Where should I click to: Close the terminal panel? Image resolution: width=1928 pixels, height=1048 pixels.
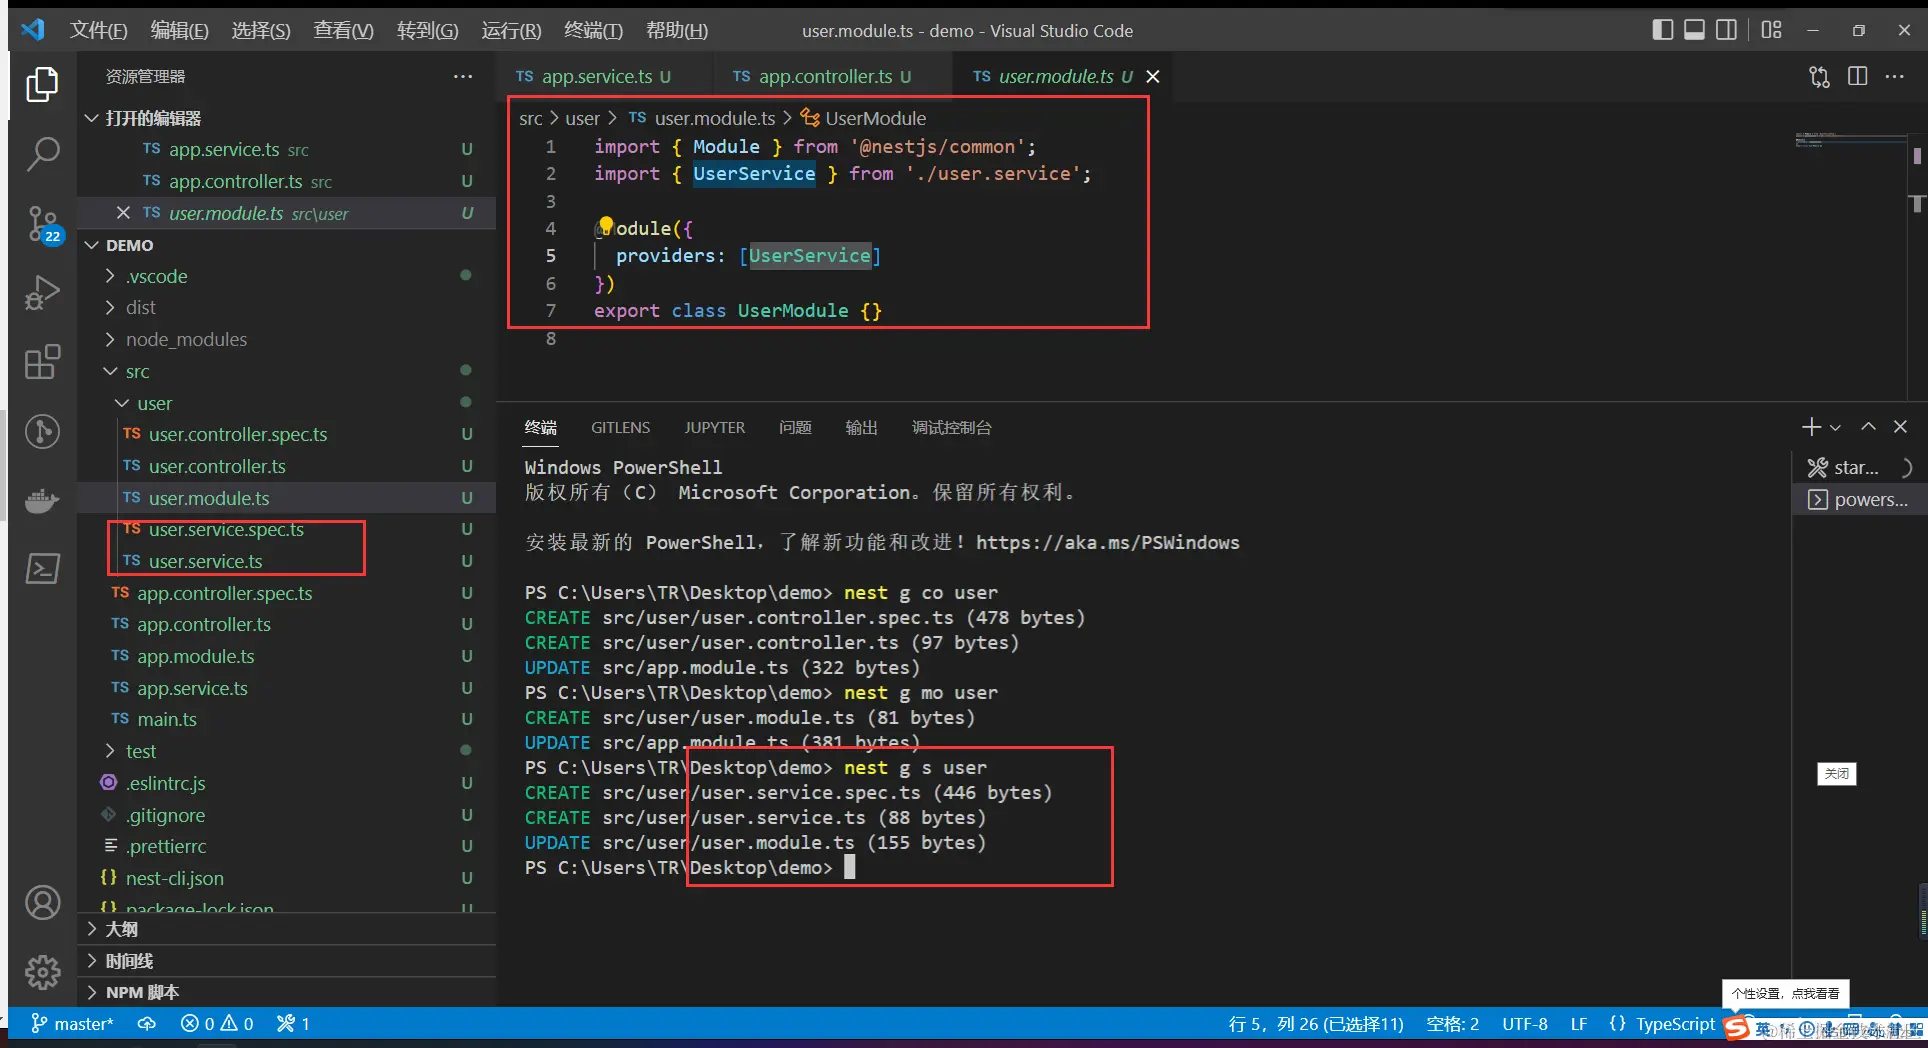click(1901, 427)
